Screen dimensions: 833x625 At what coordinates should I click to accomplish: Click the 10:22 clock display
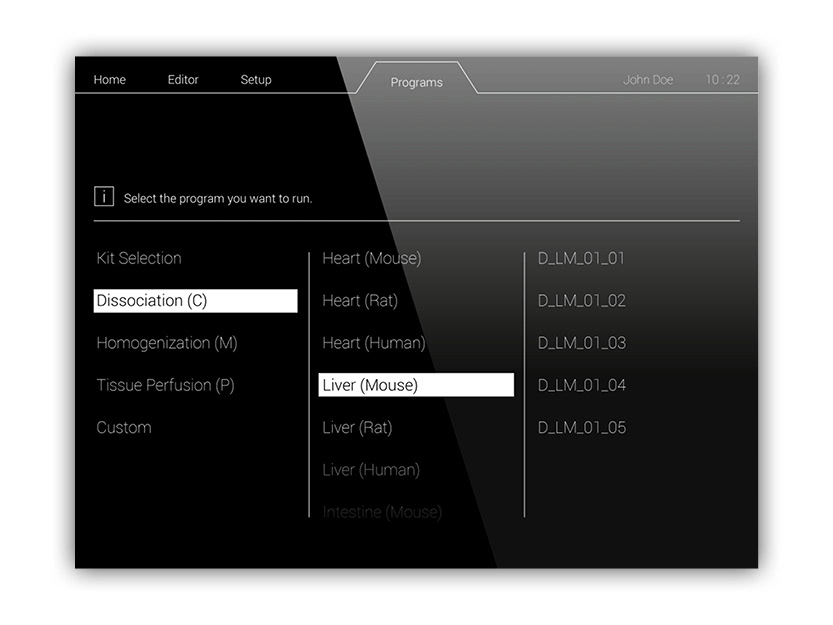point(722,80)
